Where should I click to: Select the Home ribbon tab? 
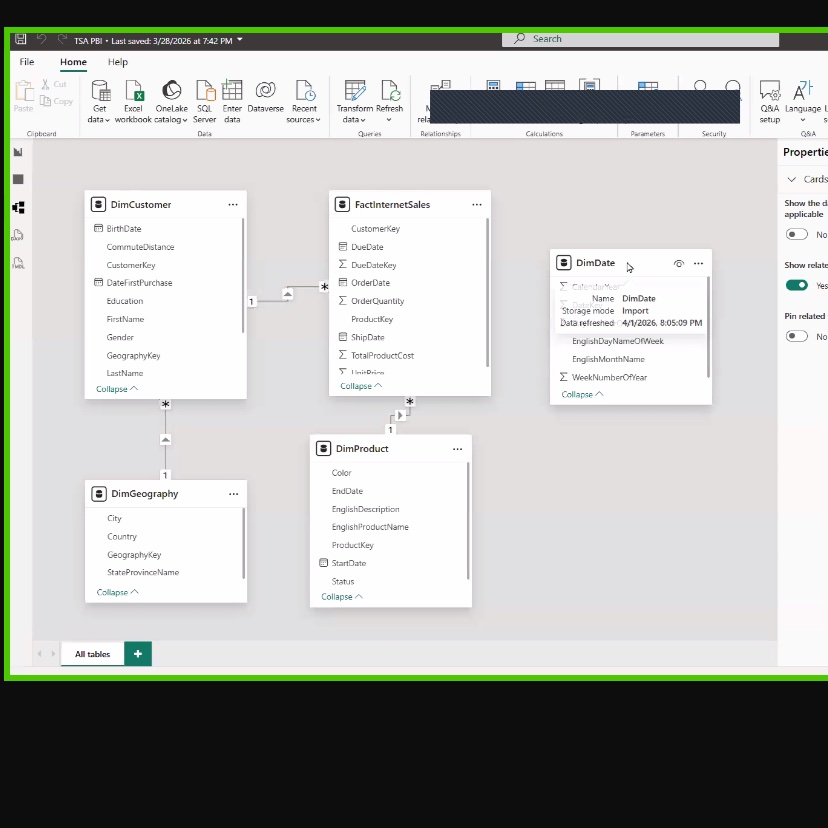point(73,62)
